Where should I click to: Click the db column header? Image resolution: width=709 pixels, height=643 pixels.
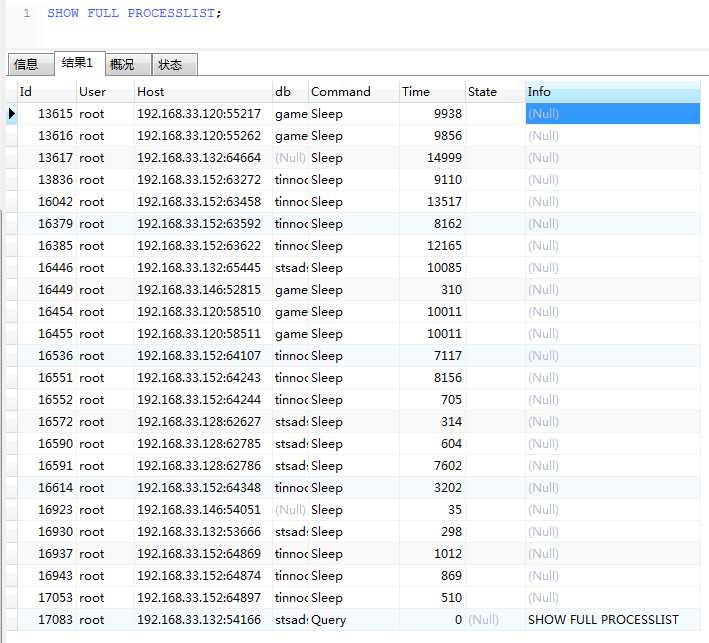tap(290, 92)
